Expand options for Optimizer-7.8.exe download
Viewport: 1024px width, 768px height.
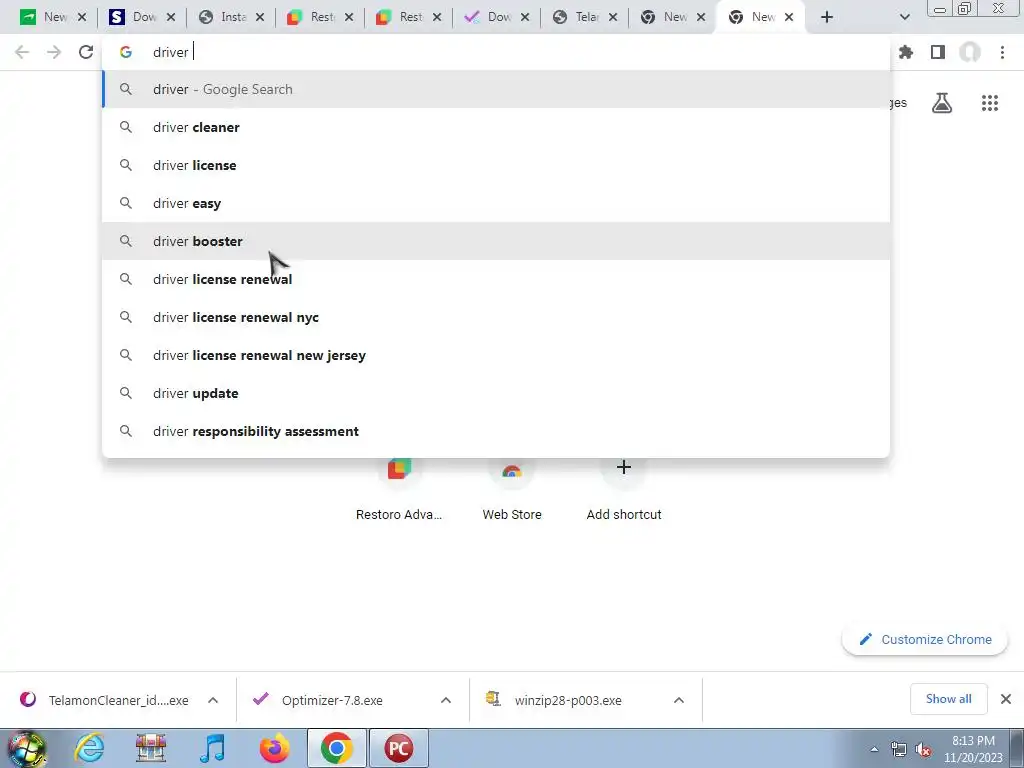coord(446,700)
